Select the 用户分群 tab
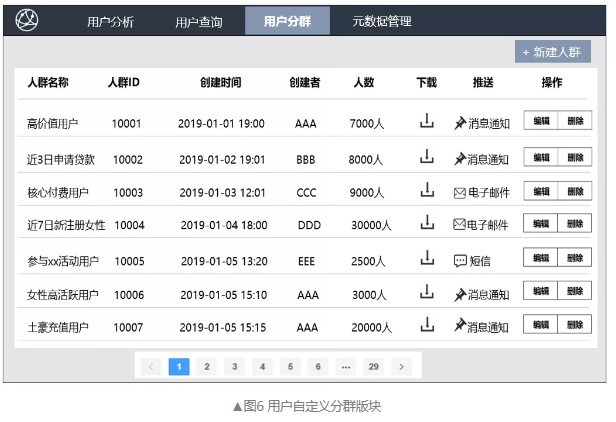 [x=287, y=21]
